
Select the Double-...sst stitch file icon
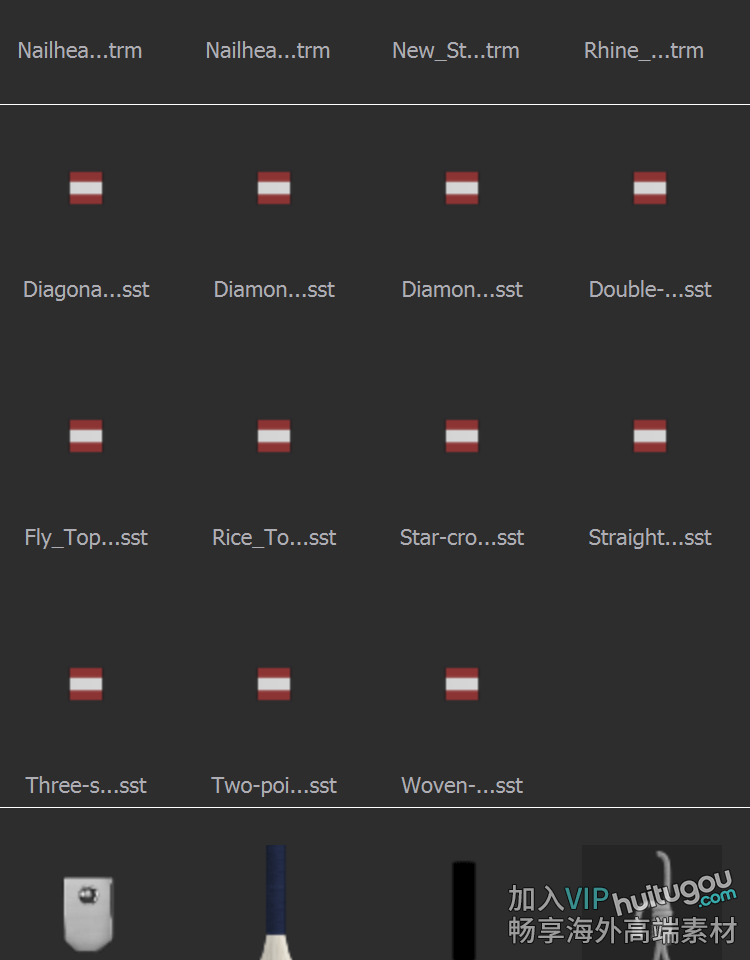click(x=650, y=188)
